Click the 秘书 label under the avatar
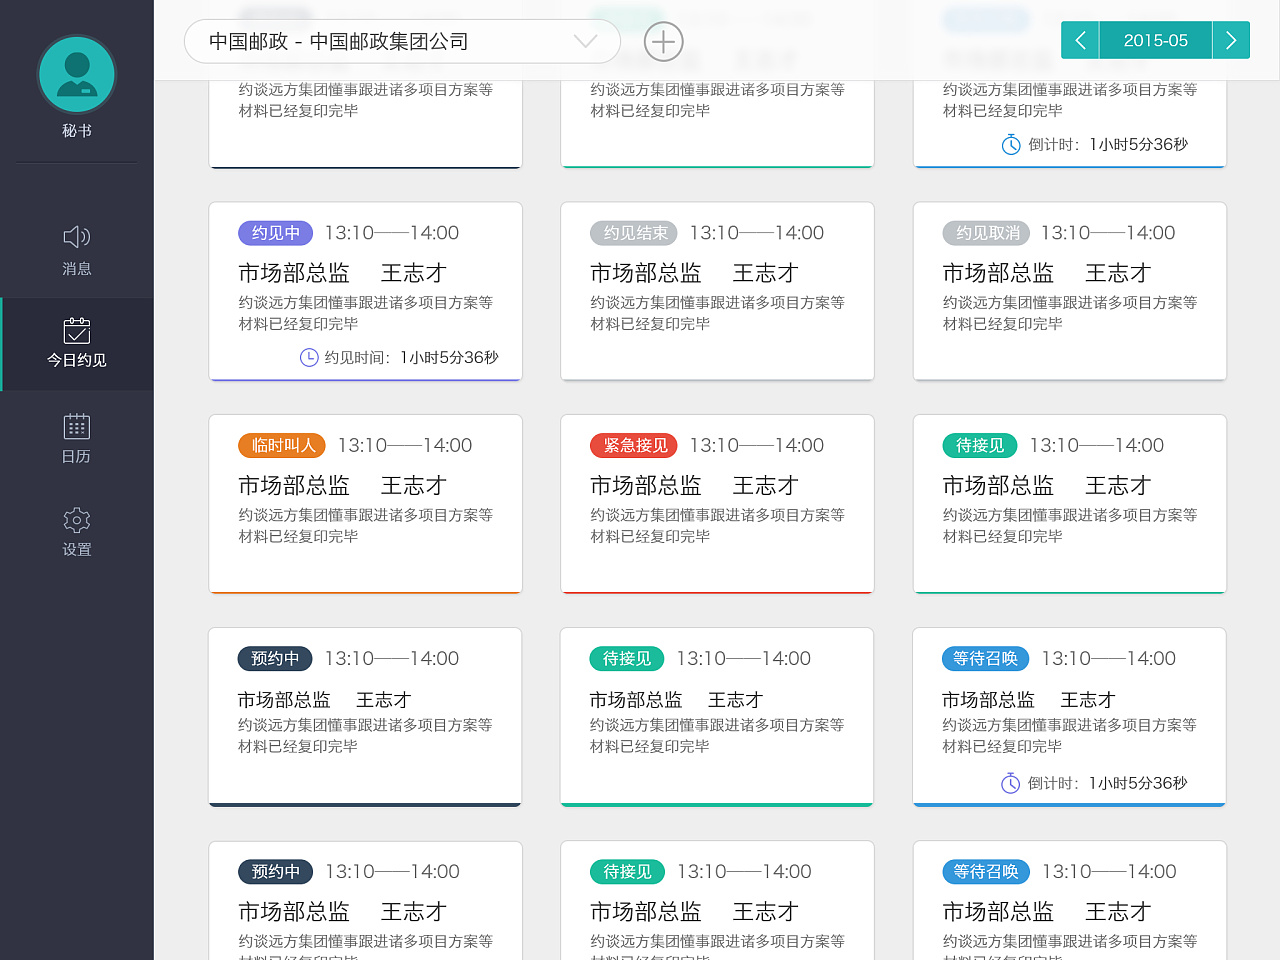The height and width of the screenshot is (960, 1280). coord(77,131)
